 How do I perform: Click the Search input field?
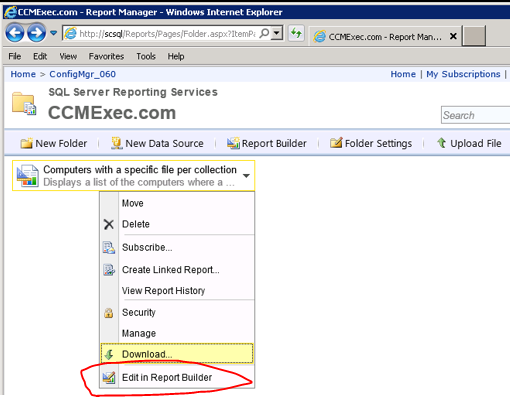tap(475, 115)
